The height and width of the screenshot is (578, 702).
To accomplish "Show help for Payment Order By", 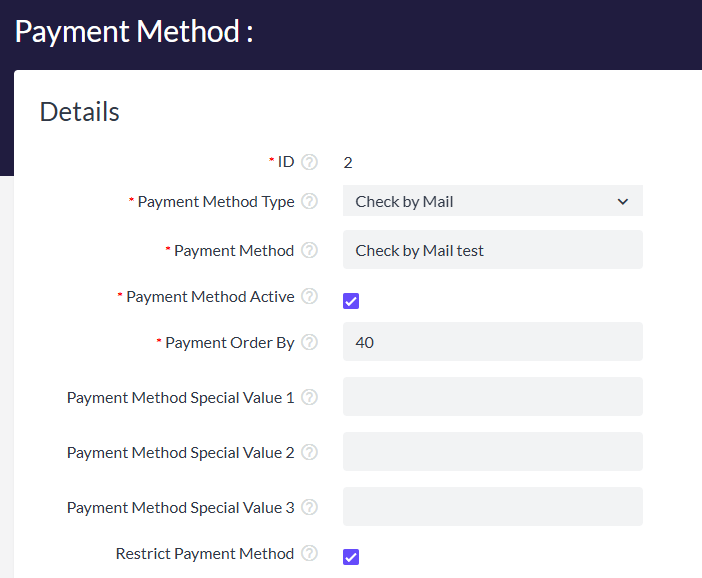I will click(x=309, y=343).
